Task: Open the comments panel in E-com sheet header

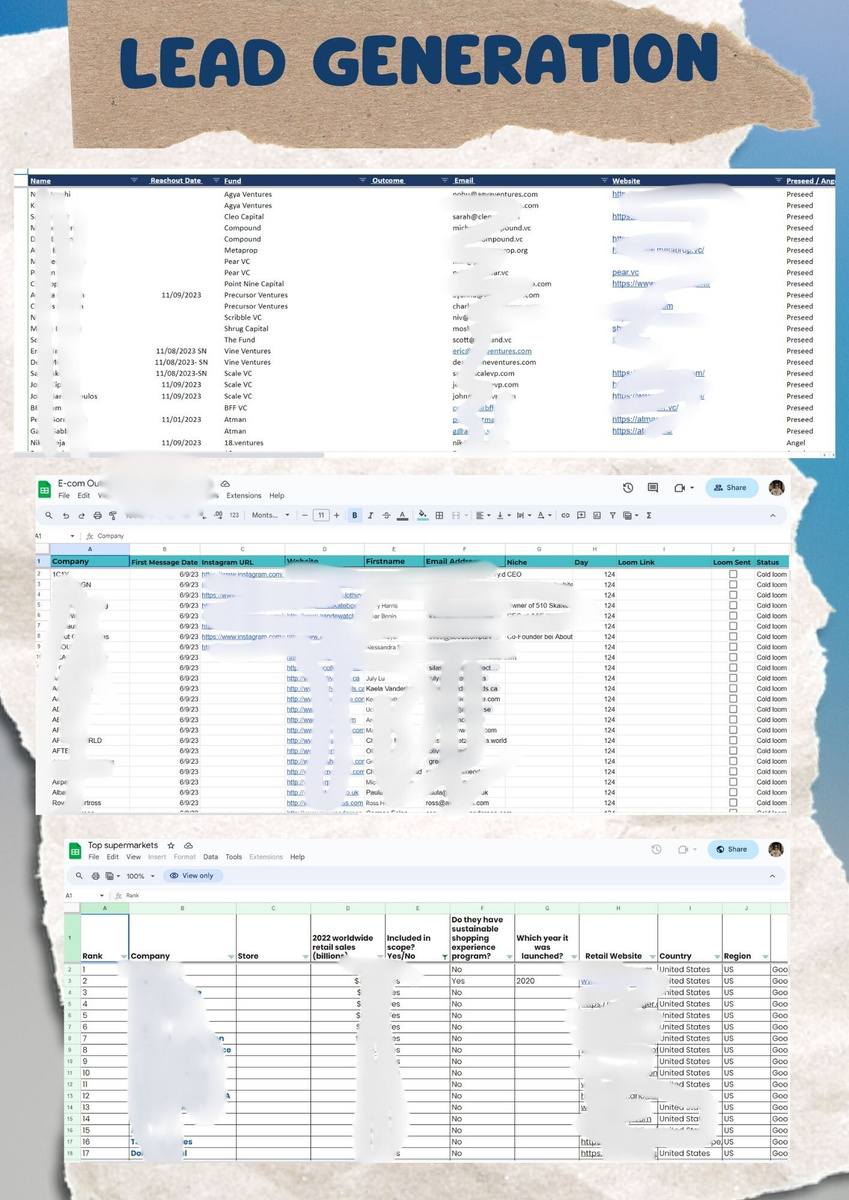Action: point(653,488)
